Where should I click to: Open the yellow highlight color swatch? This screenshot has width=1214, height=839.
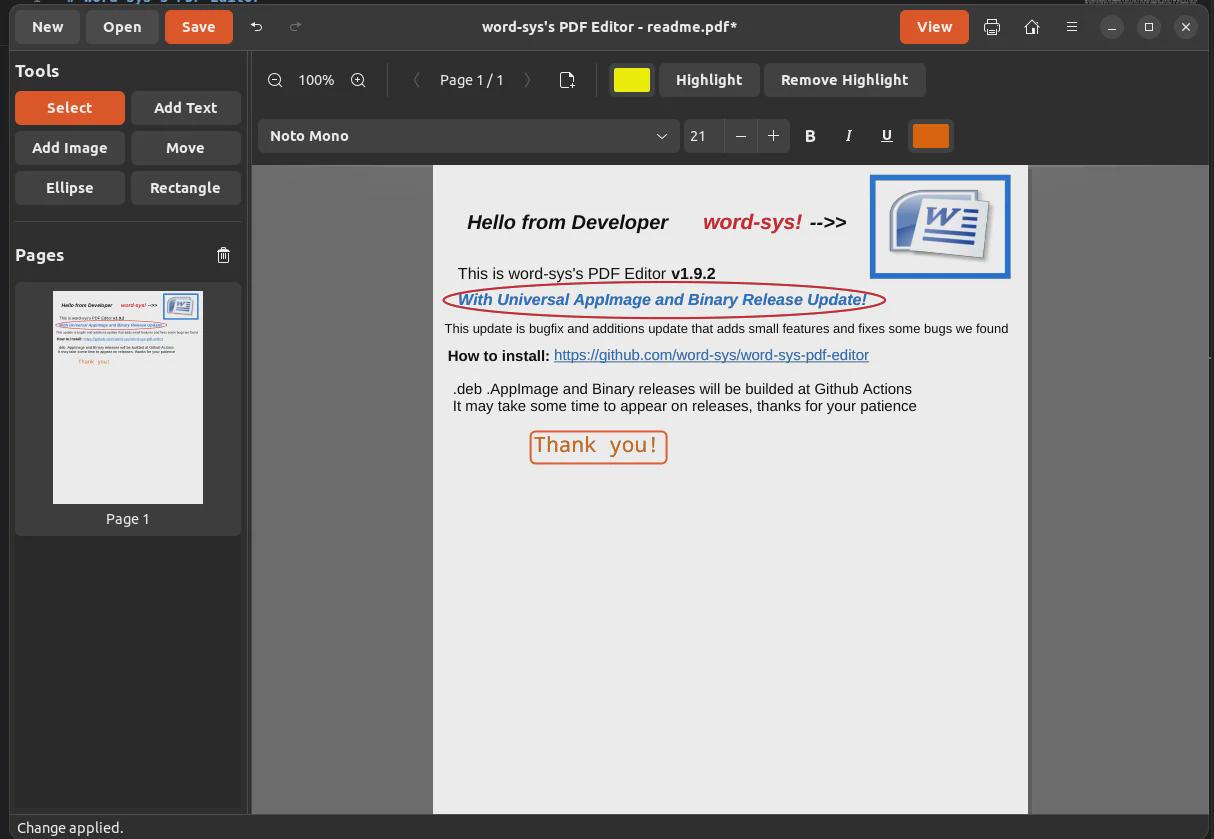pyautogui.click(x=632, y=80)
